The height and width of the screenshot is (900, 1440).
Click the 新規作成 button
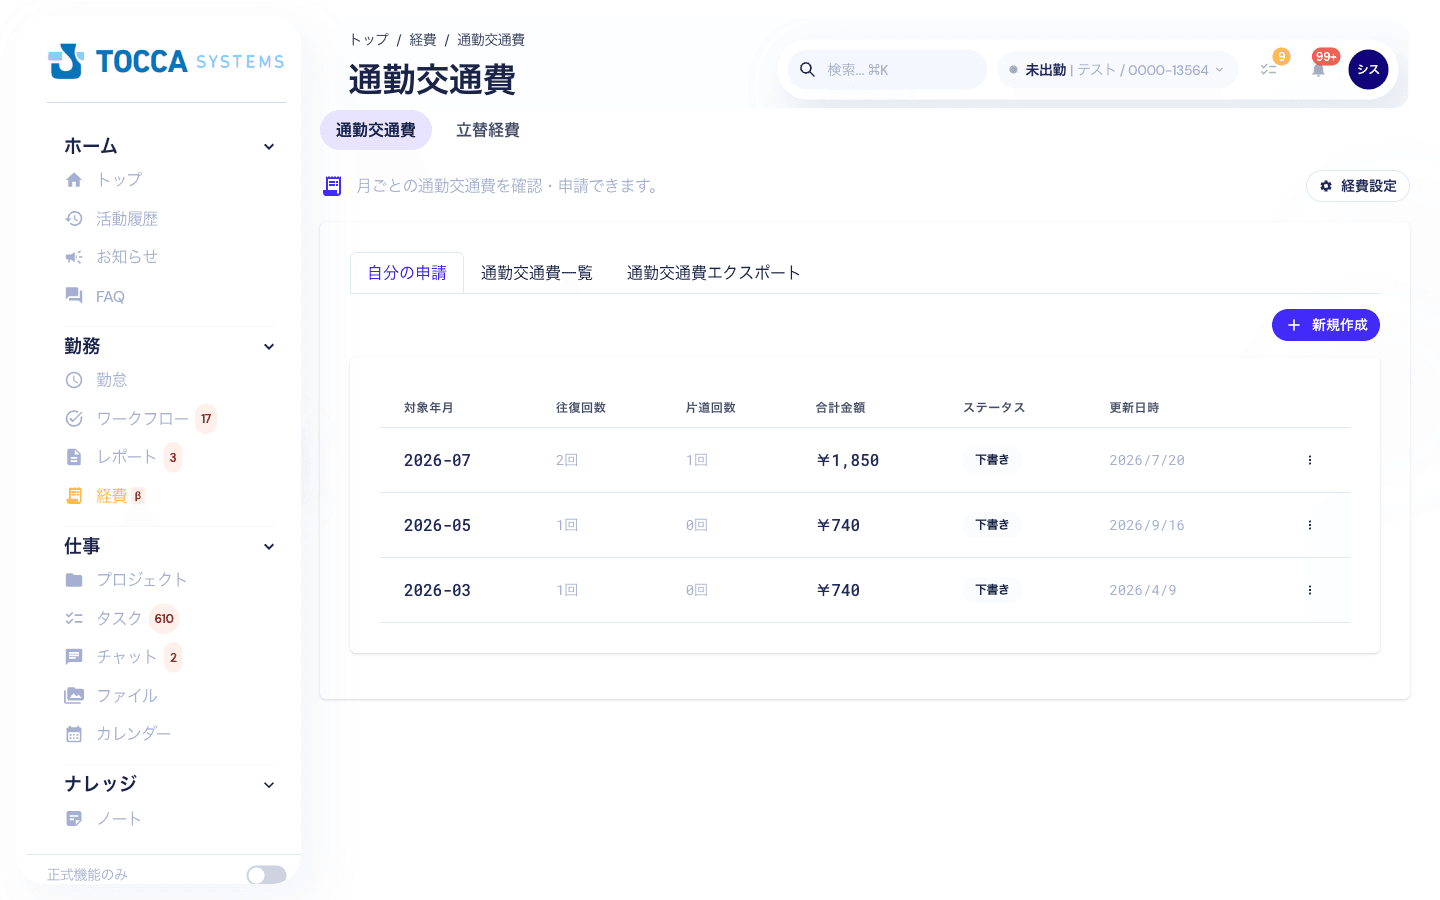point(1326,325)
